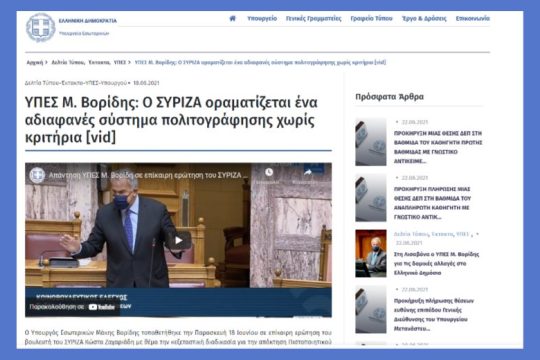Open ΥΠΕΣ breadcrumb link

[120, 62]
